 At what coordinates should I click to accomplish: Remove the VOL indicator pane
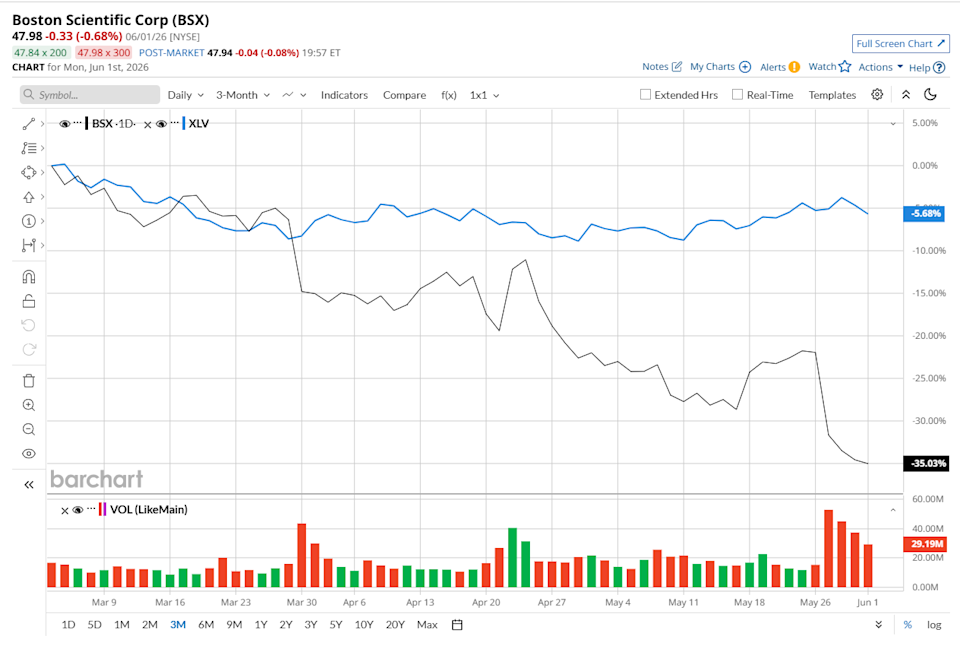click(x=65, y=510)
